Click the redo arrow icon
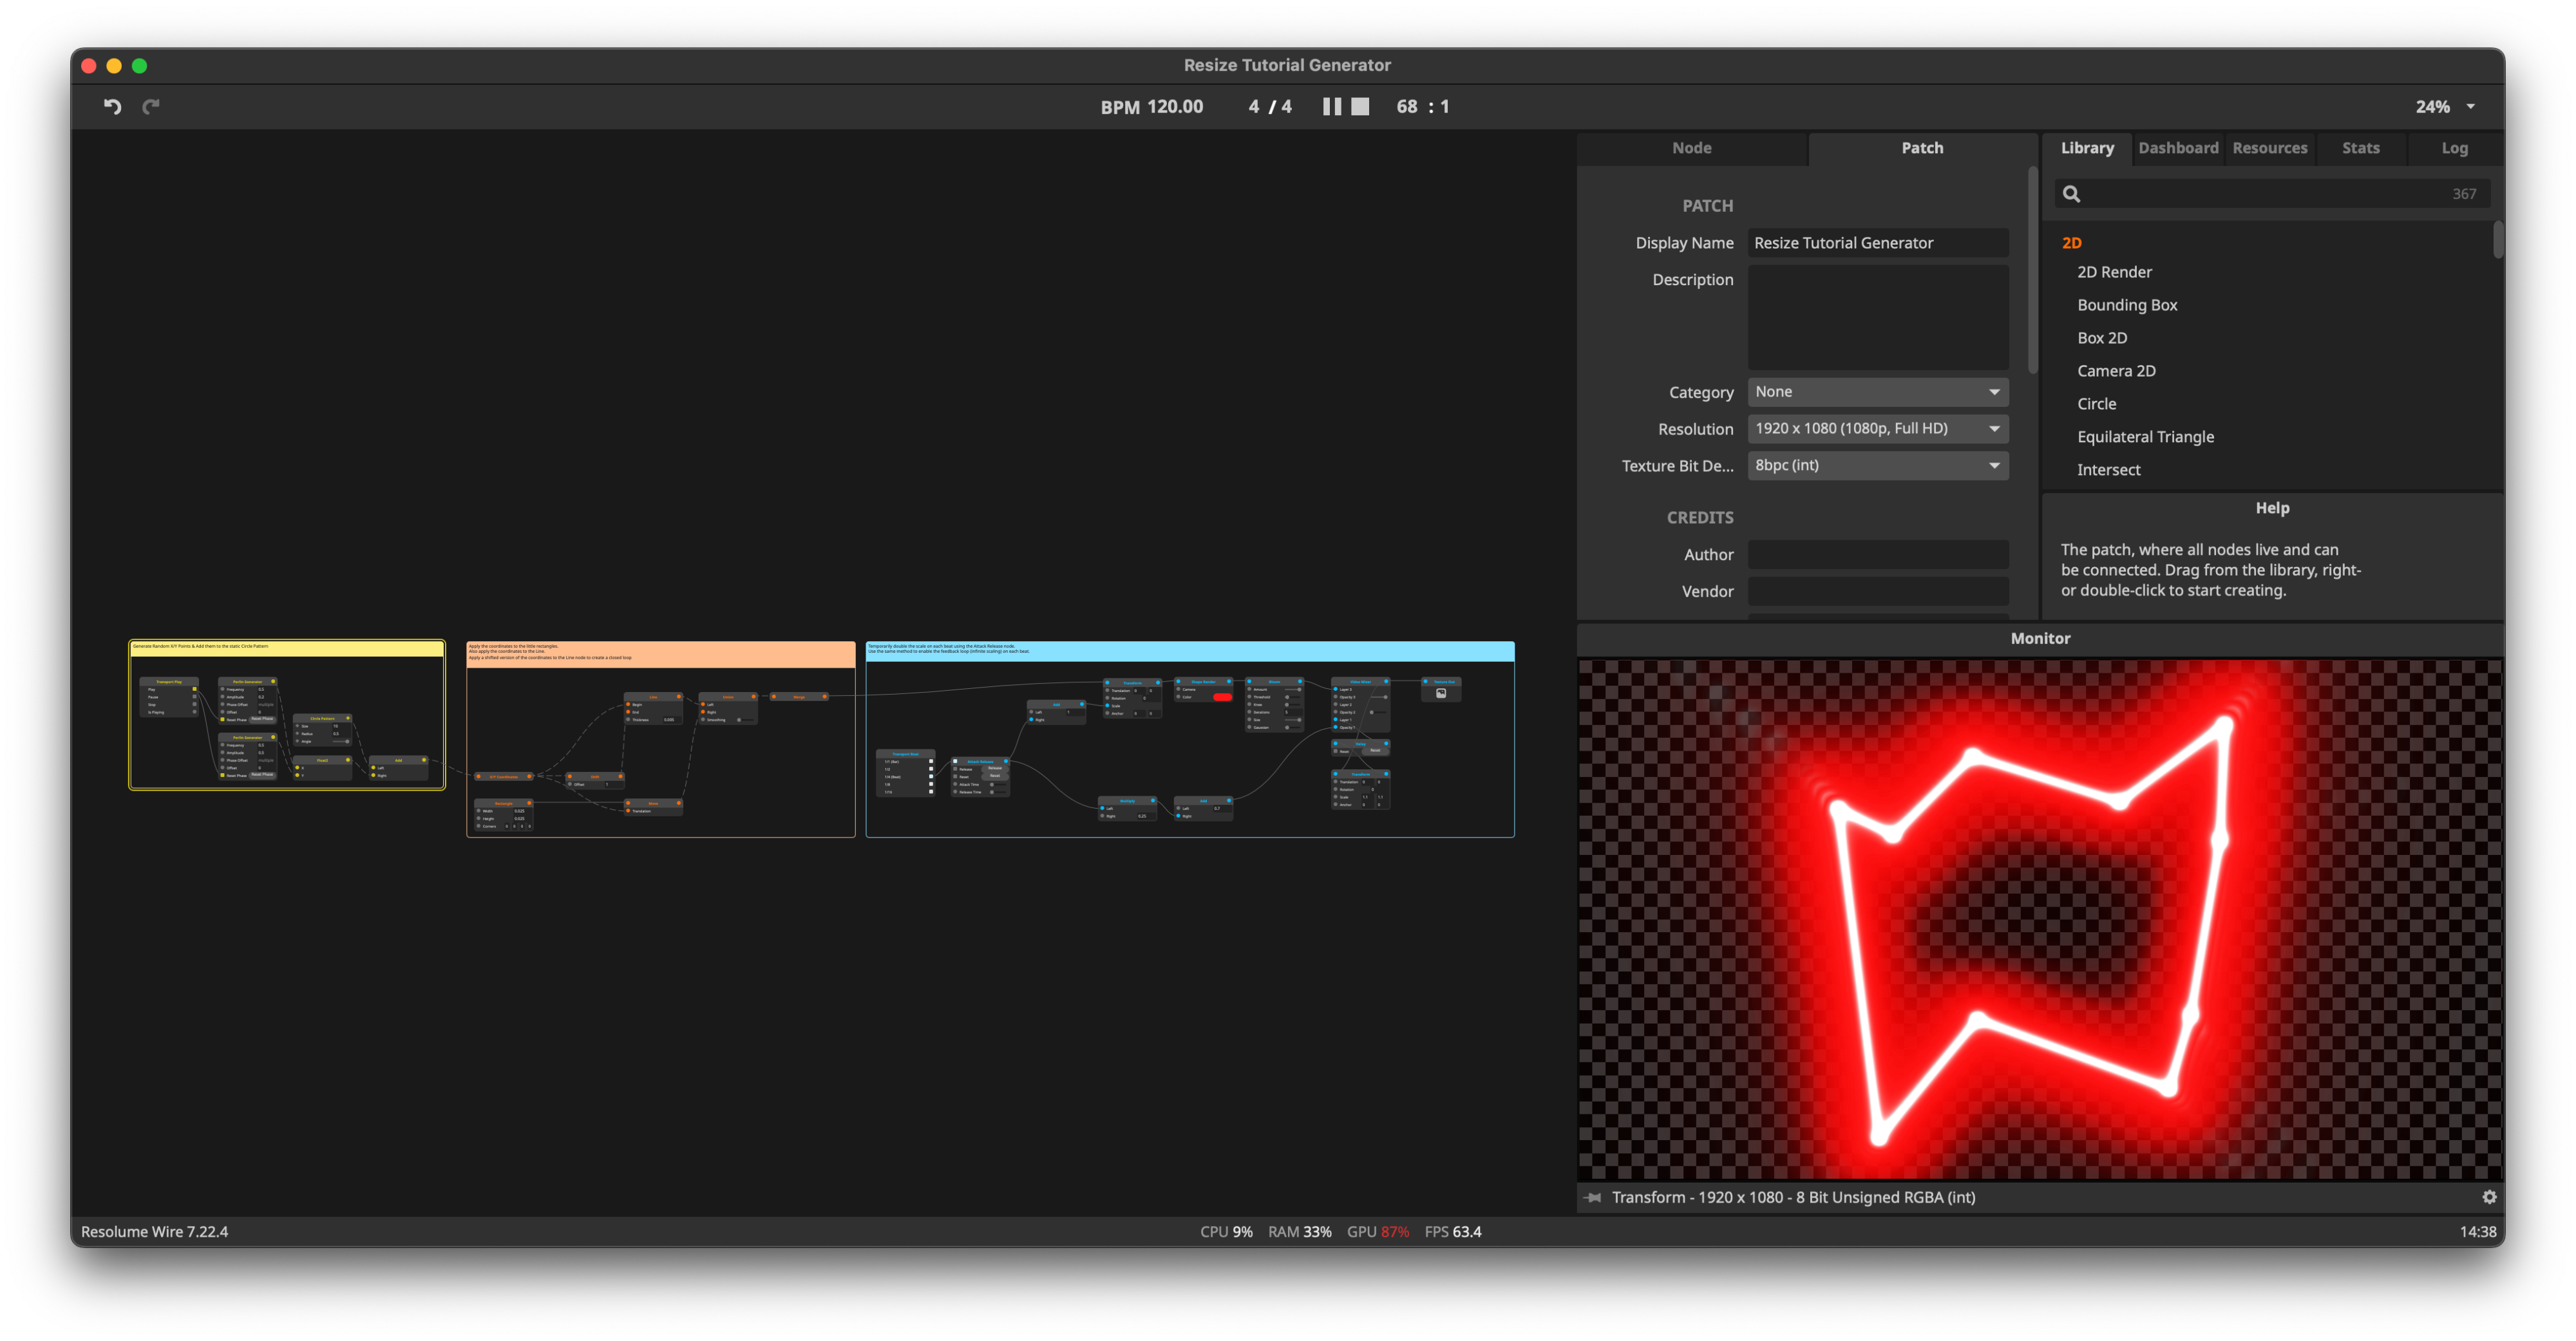Viewport: 2576px width, 1341px height. pos(151,106)
